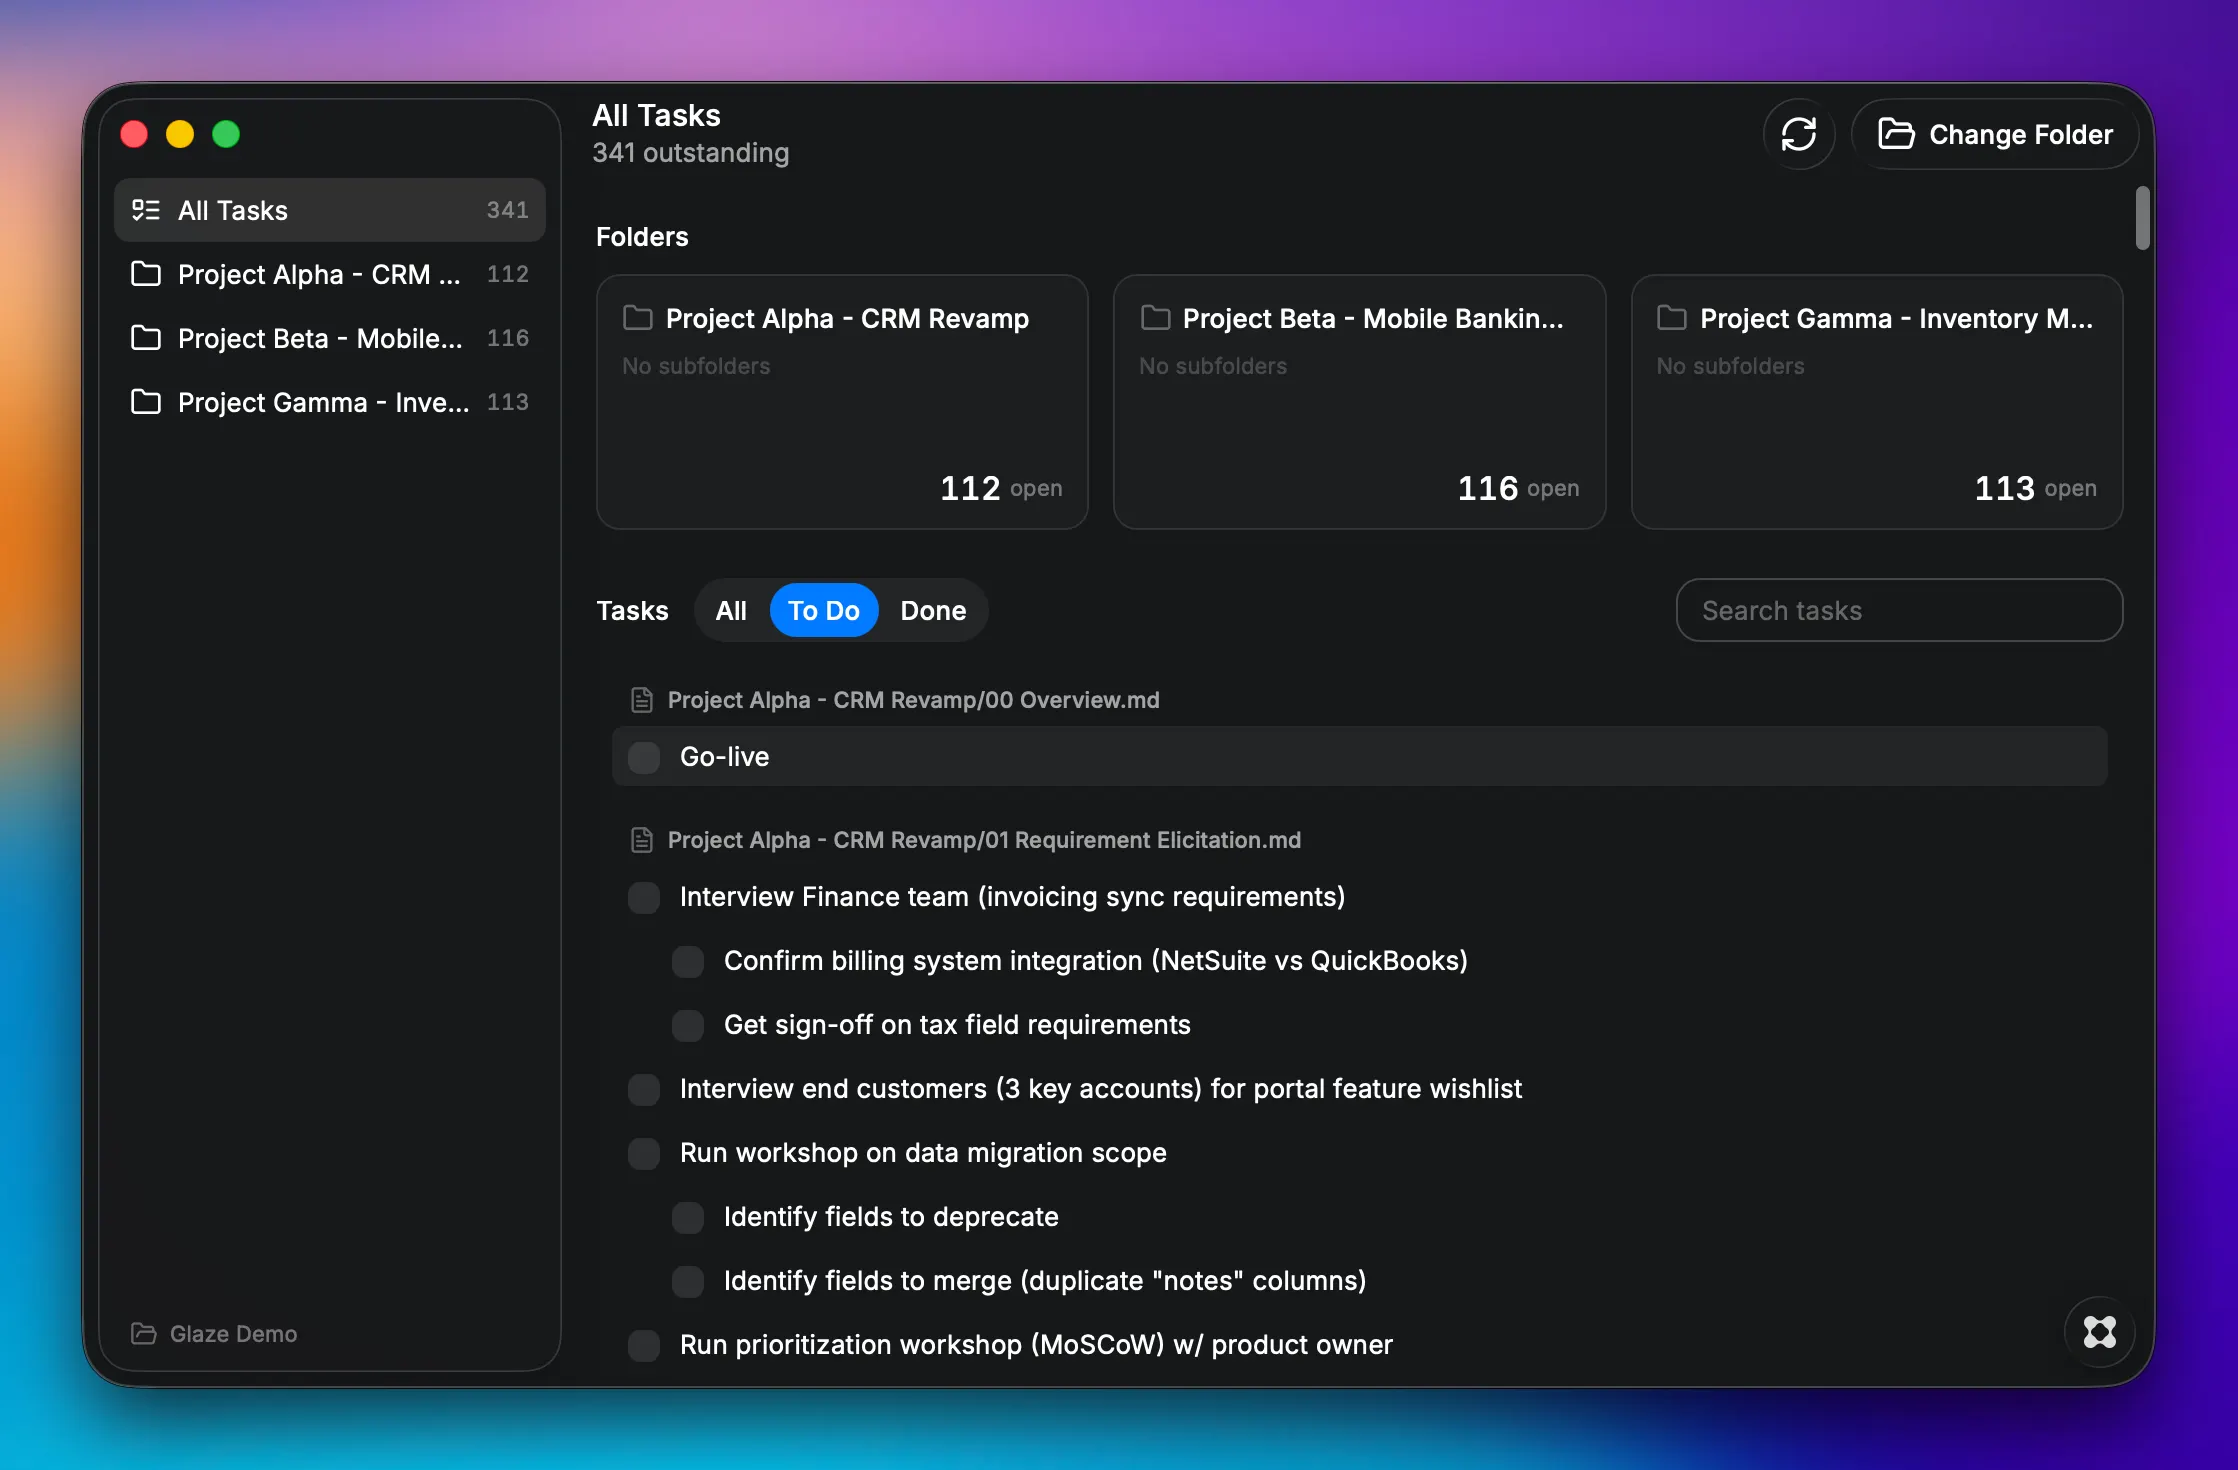This screenshot has height=1470, width=2238.
Task: Switch to the Done filter tab
Action: (x=933, y=610)
